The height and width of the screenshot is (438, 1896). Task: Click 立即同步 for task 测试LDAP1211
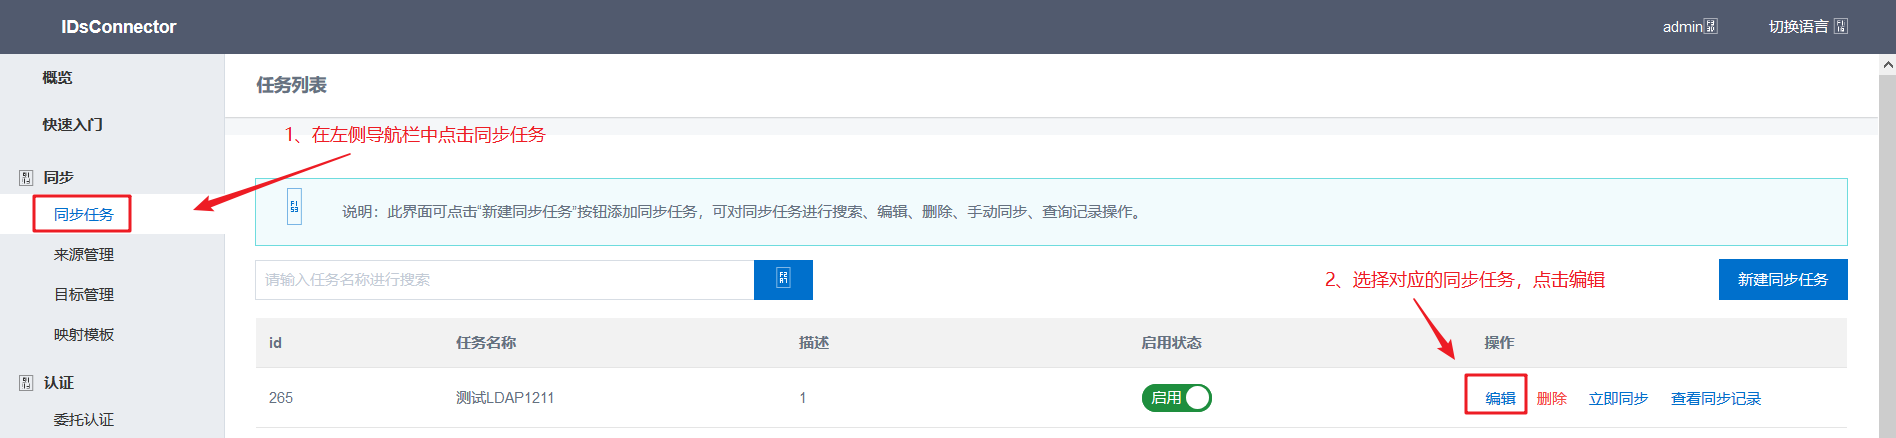click(1619, 398)
